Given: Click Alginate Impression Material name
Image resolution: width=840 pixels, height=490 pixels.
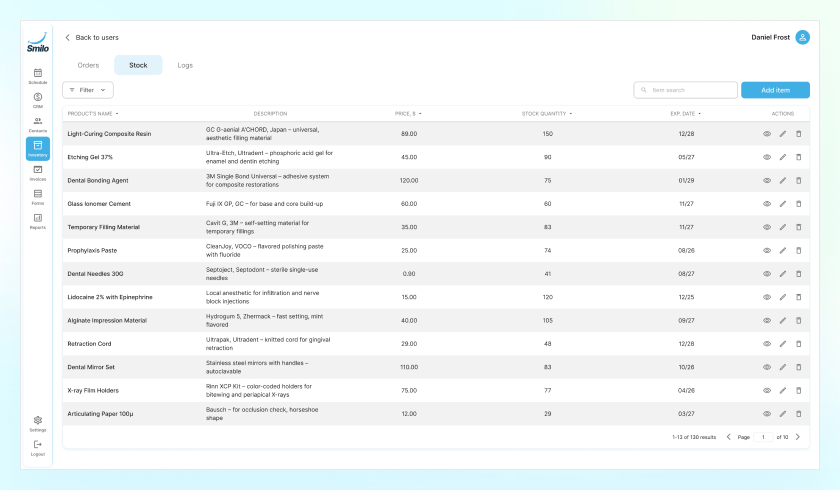Looking at the screenshot, I should 107,320.
